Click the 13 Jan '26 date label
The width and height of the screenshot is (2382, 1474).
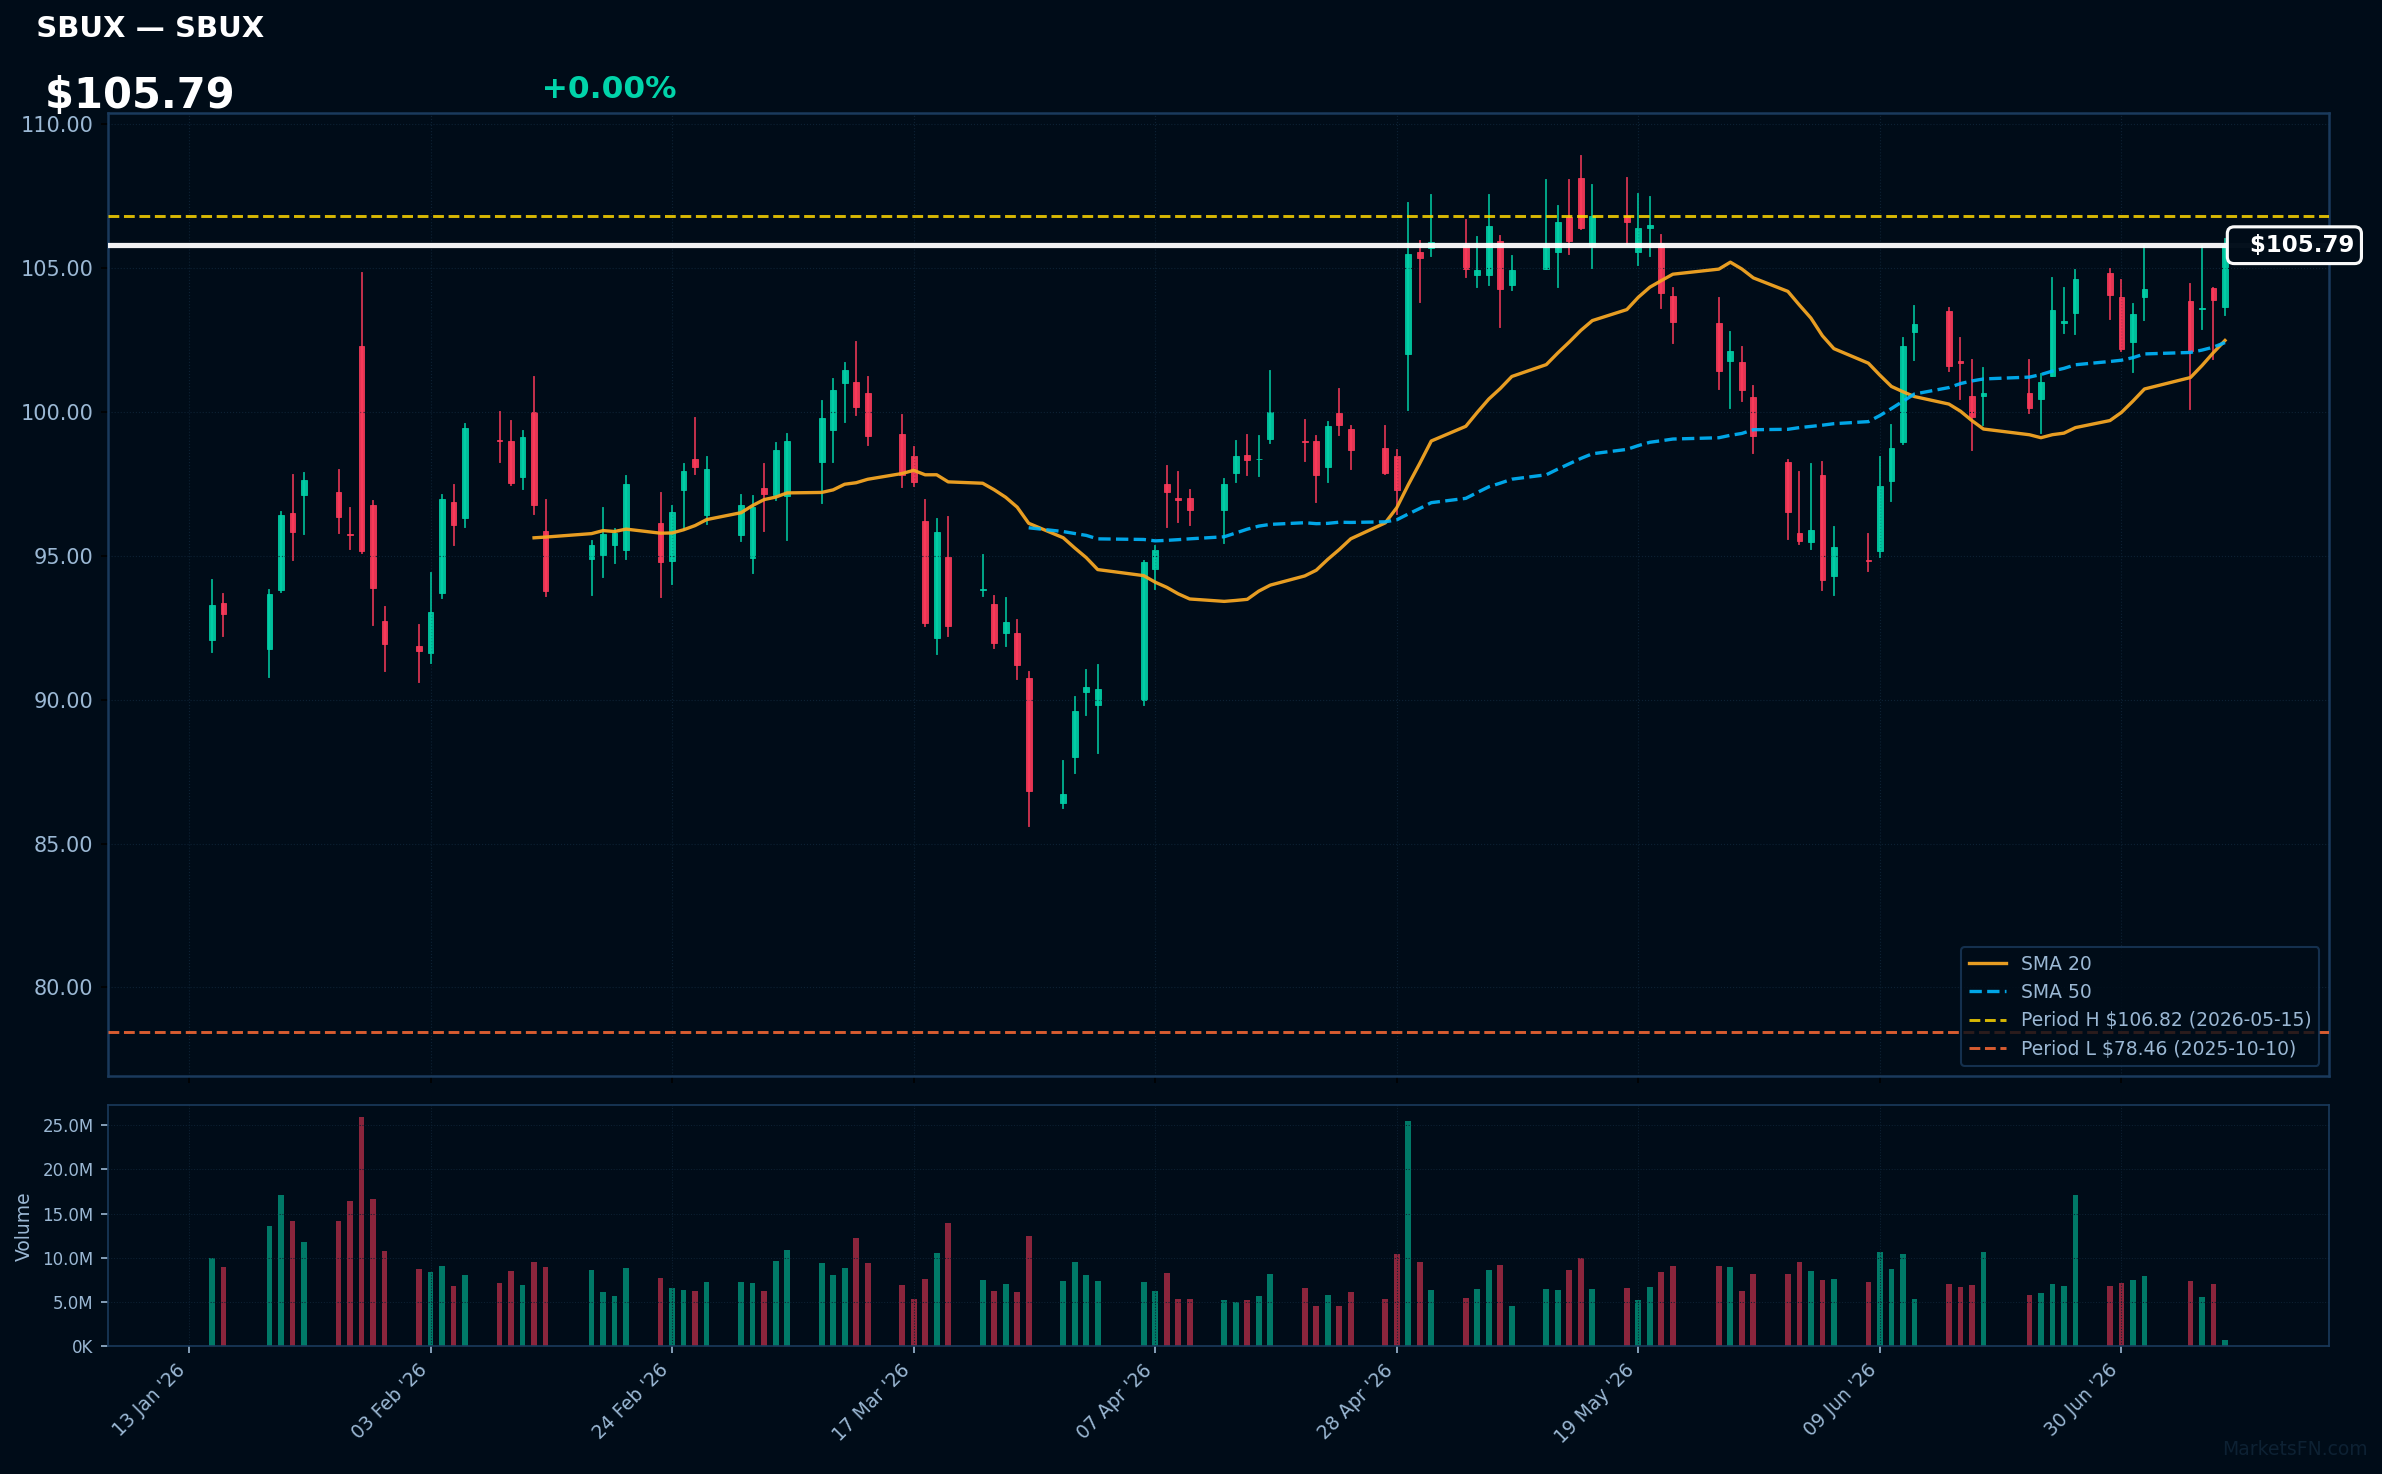click(x=148, y=1400)
